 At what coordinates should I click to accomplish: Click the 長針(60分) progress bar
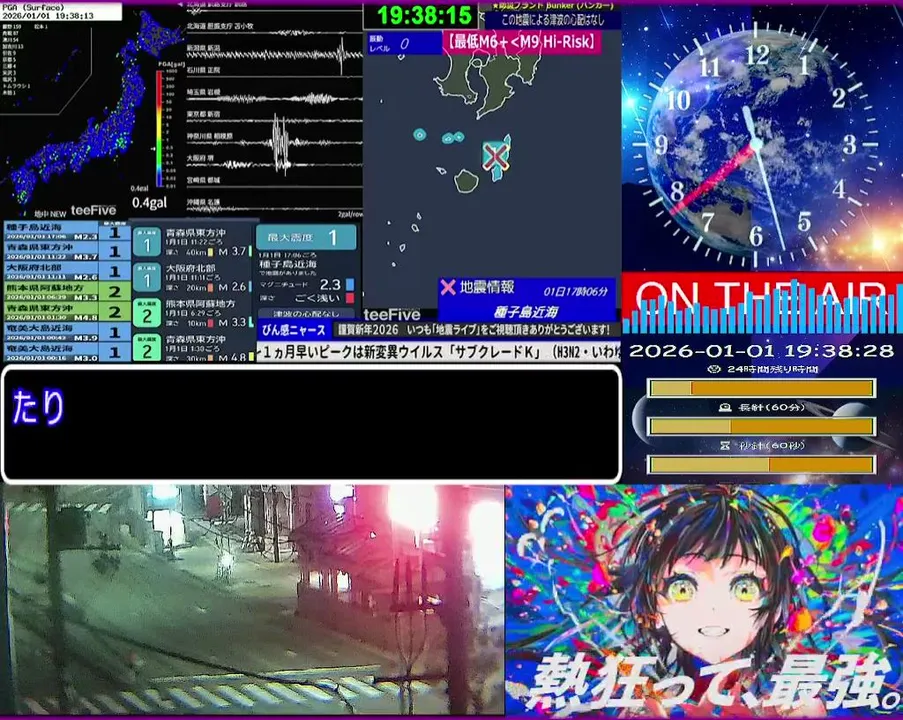[x=762, y=426]
